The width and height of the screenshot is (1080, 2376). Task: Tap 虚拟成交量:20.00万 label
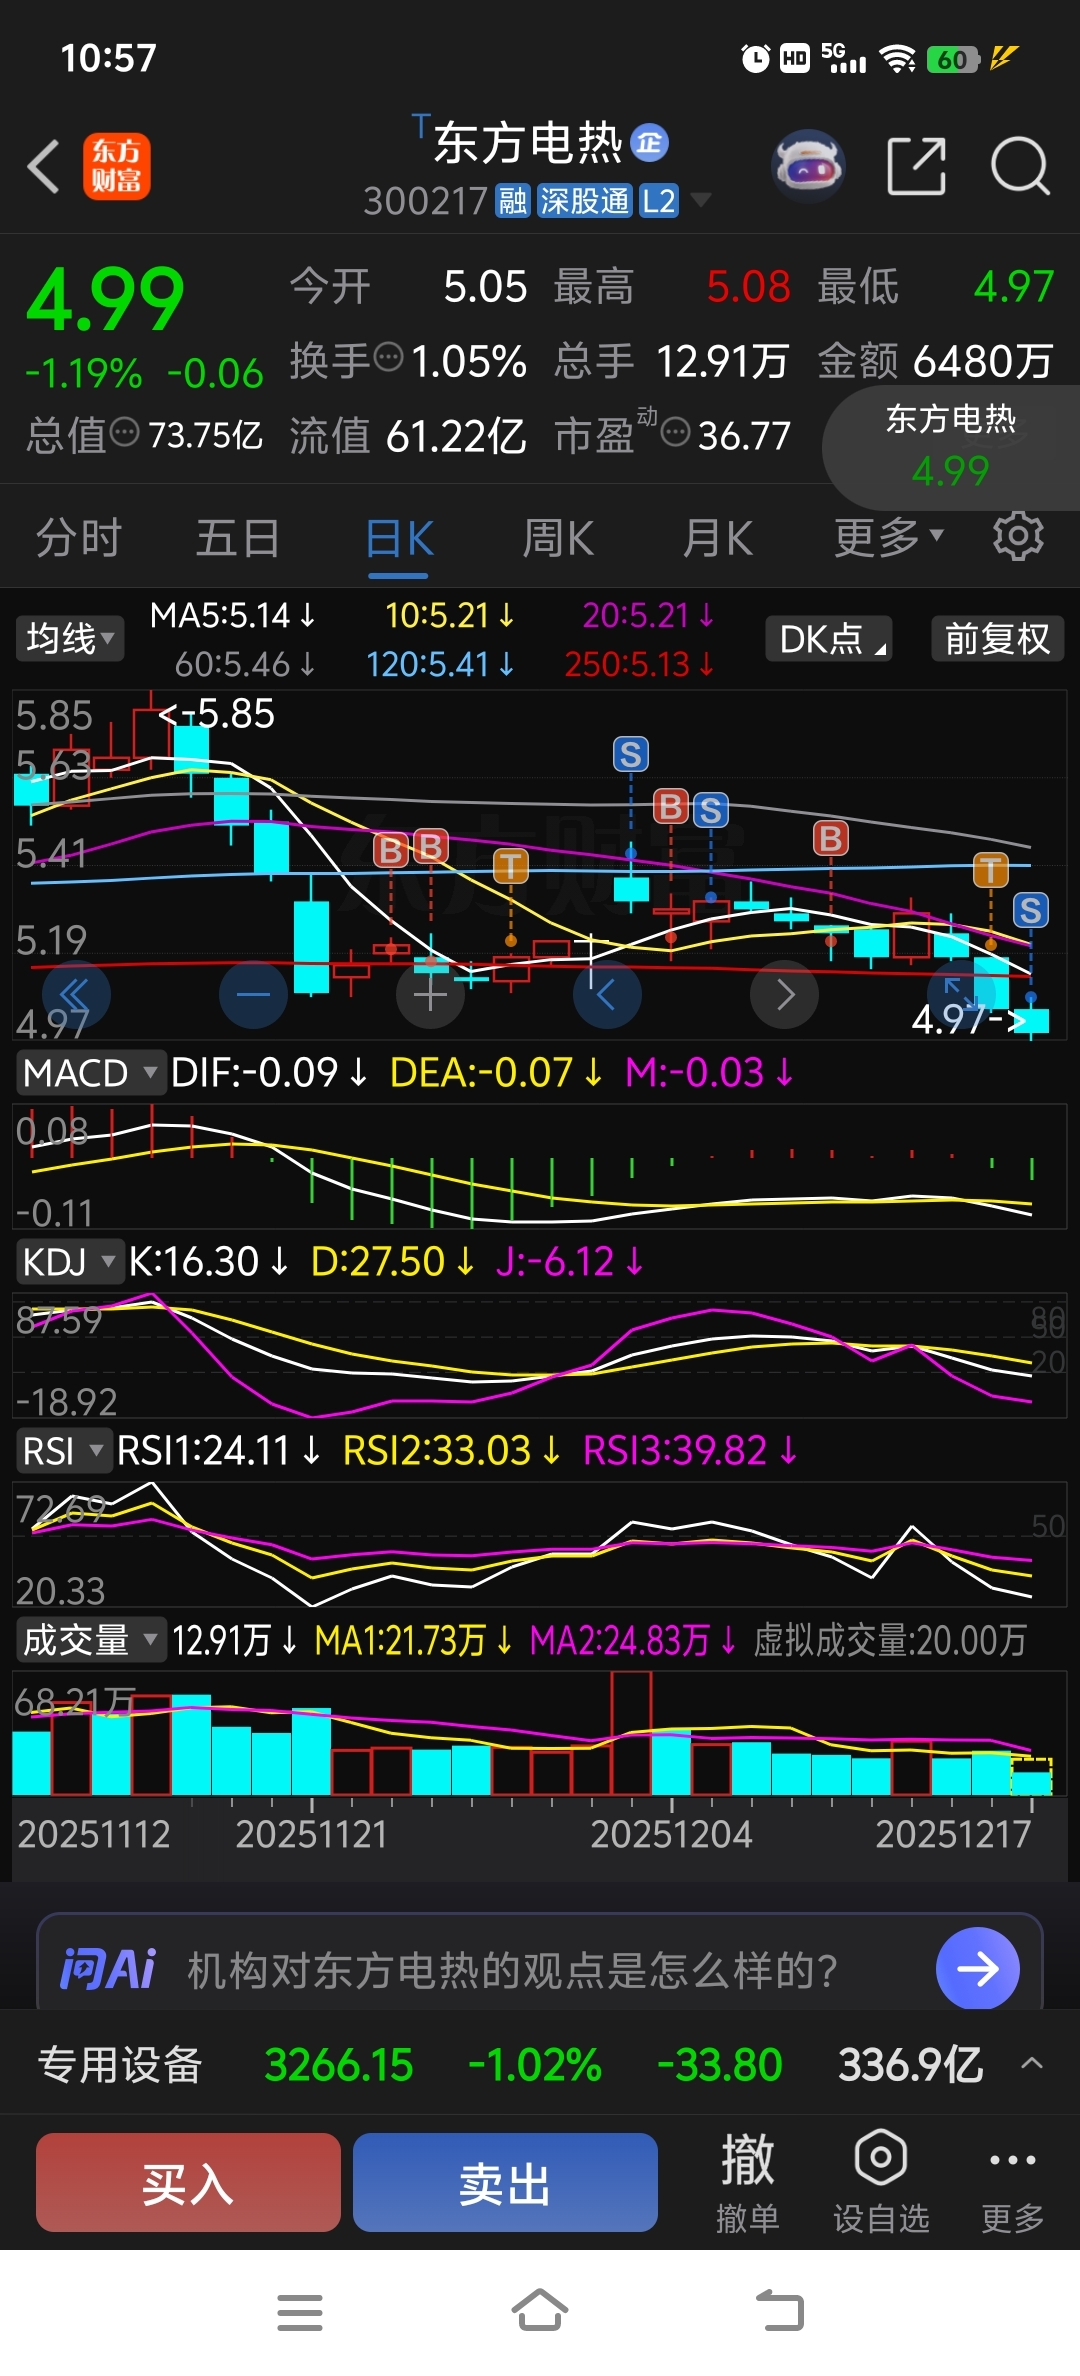[x=890, y=1640]
